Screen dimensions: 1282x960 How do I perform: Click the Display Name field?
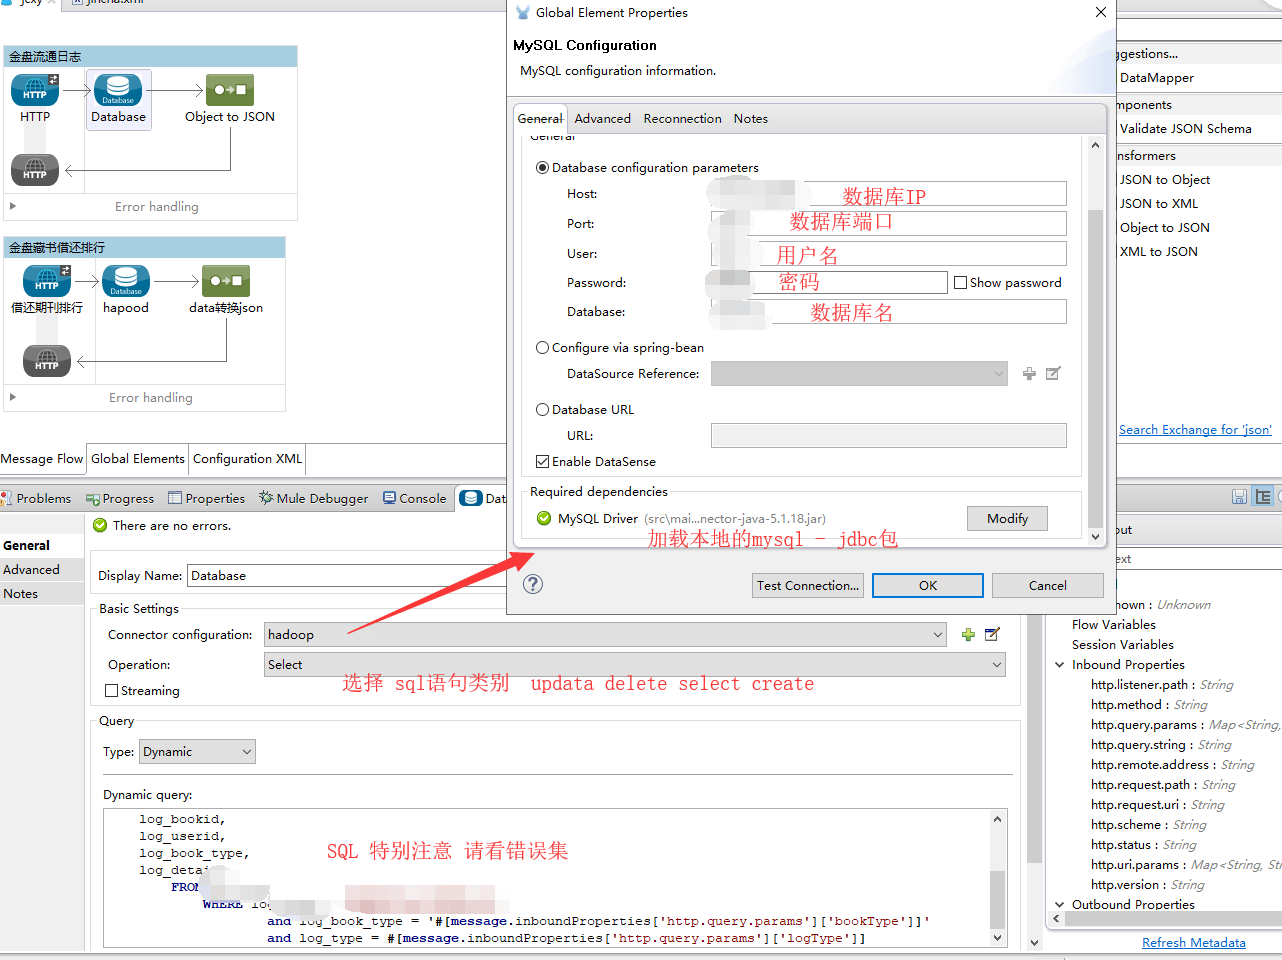(x=347, y=576)
